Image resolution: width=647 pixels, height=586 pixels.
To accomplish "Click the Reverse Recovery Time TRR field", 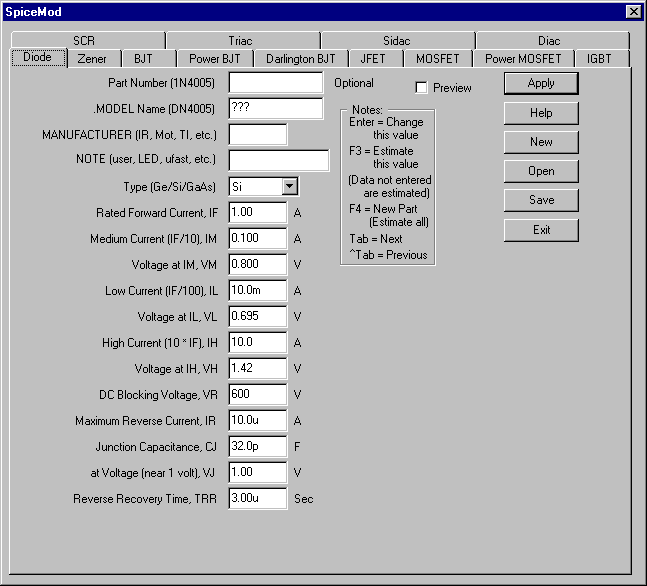I will pos(258,498).
